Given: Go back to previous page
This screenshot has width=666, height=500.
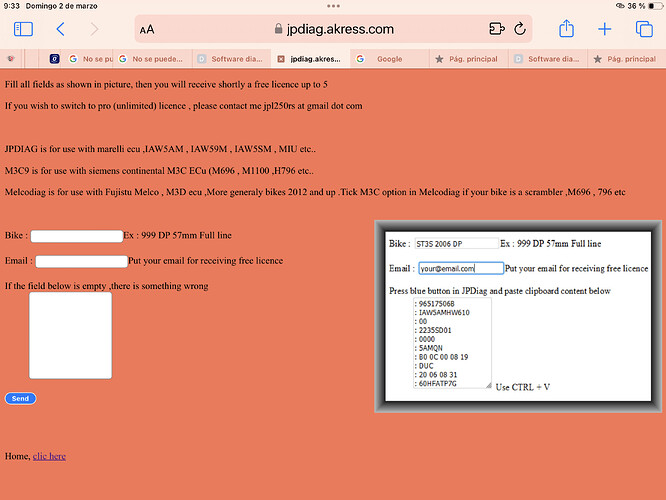Looking at the screenshot, I should 60,29.
